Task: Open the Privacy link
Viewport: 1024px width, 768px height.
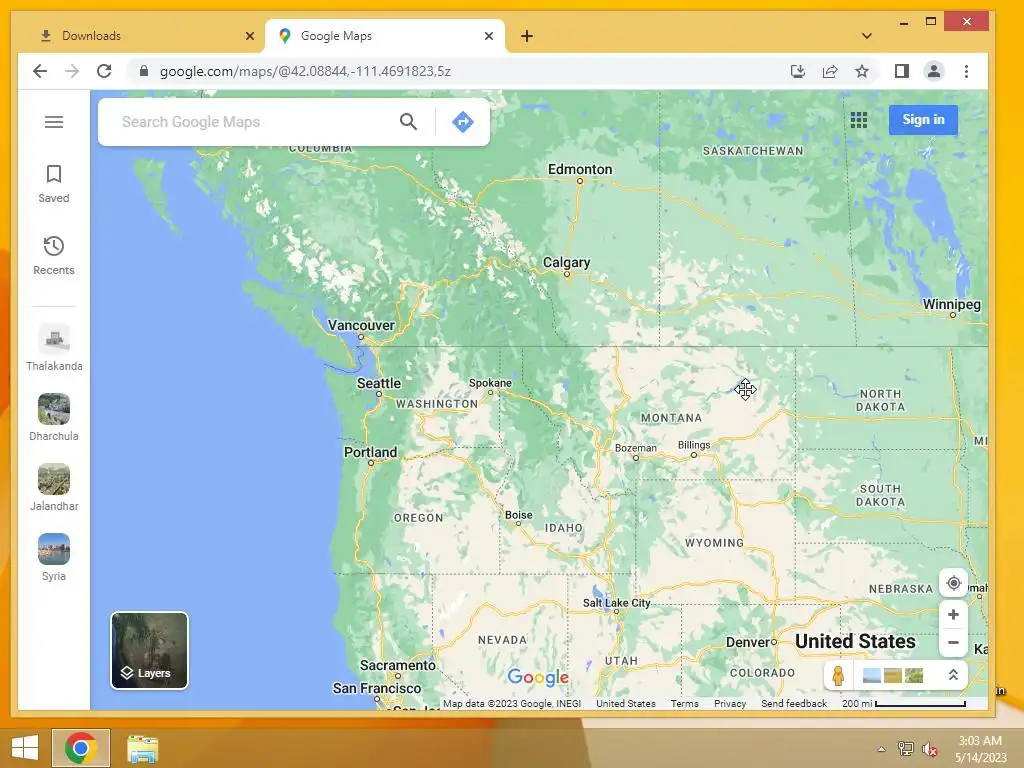Action: [729, 703]
